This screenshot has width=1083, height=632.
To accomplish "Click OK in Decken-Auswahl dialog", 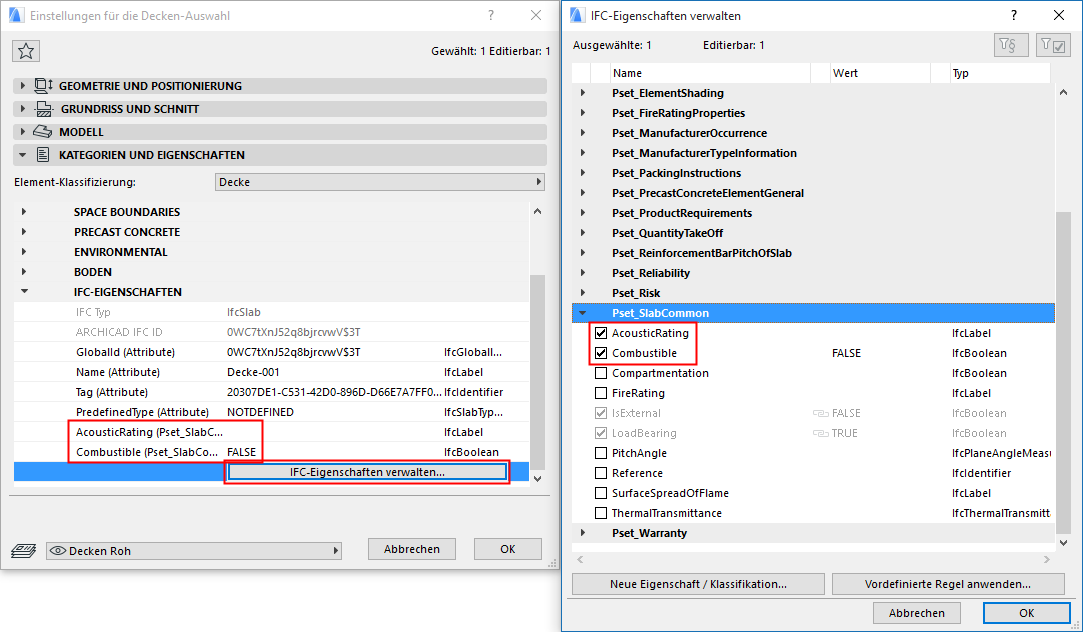I will (508, 549).
